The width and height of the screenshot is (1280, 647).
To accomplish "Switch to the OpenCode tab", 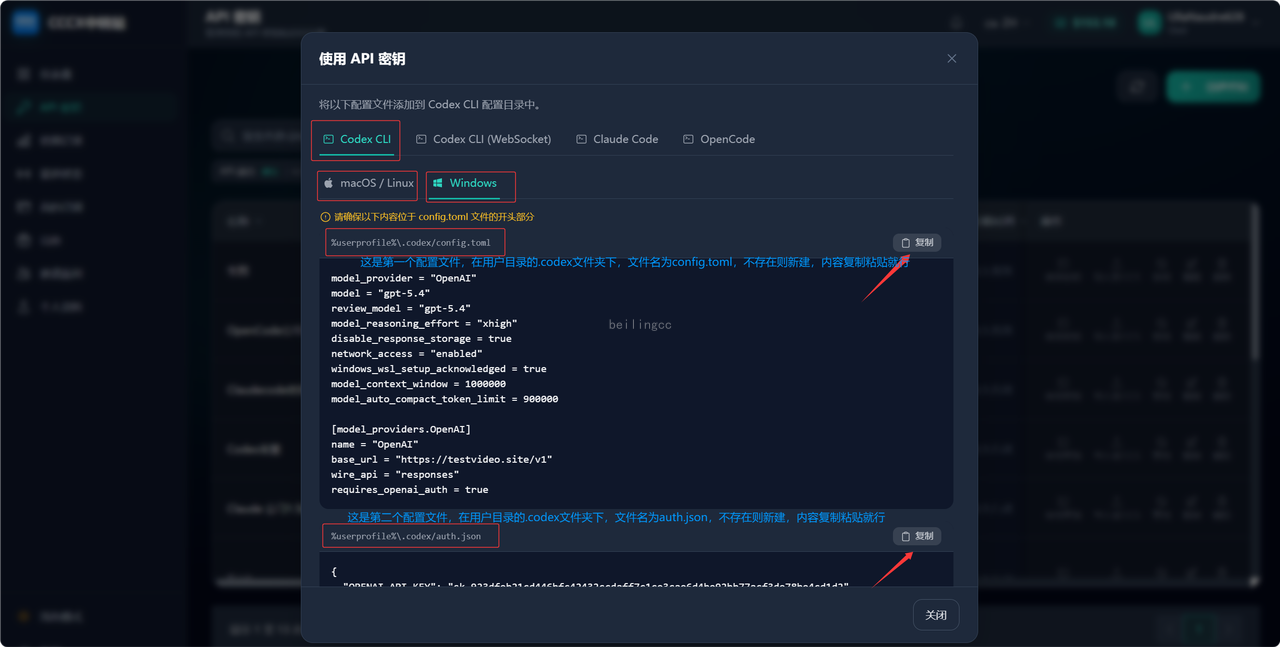I will pyautogui.click(x=718, y=139).
